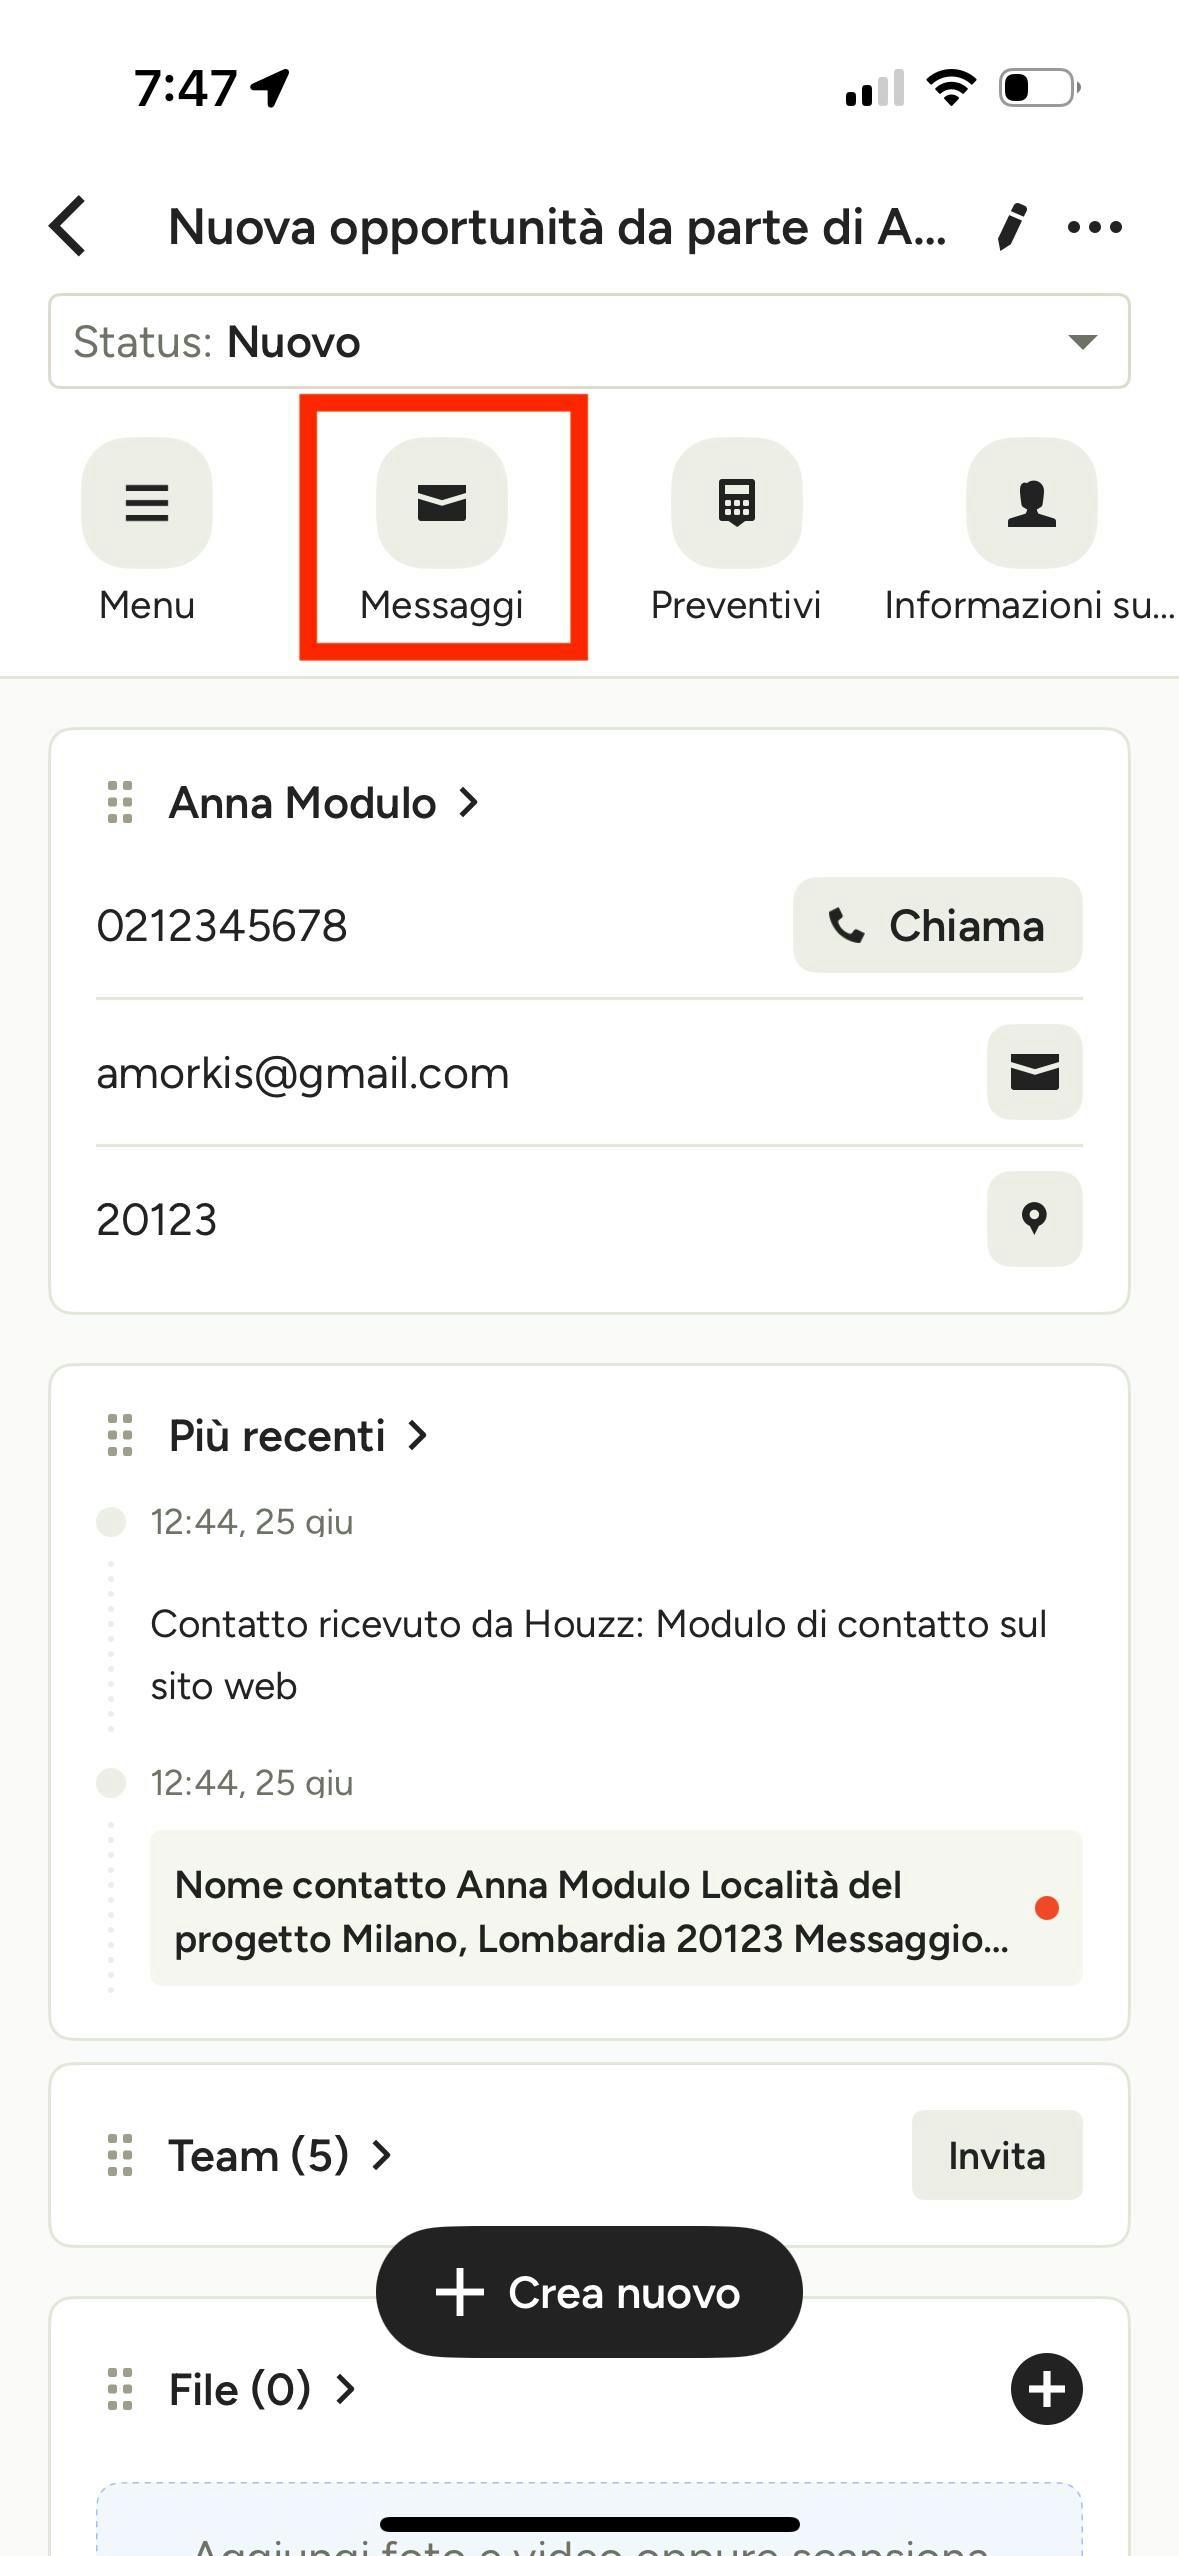Tap the Invita button in Team
The image size is (1179, 2556).
point(997,2155)
